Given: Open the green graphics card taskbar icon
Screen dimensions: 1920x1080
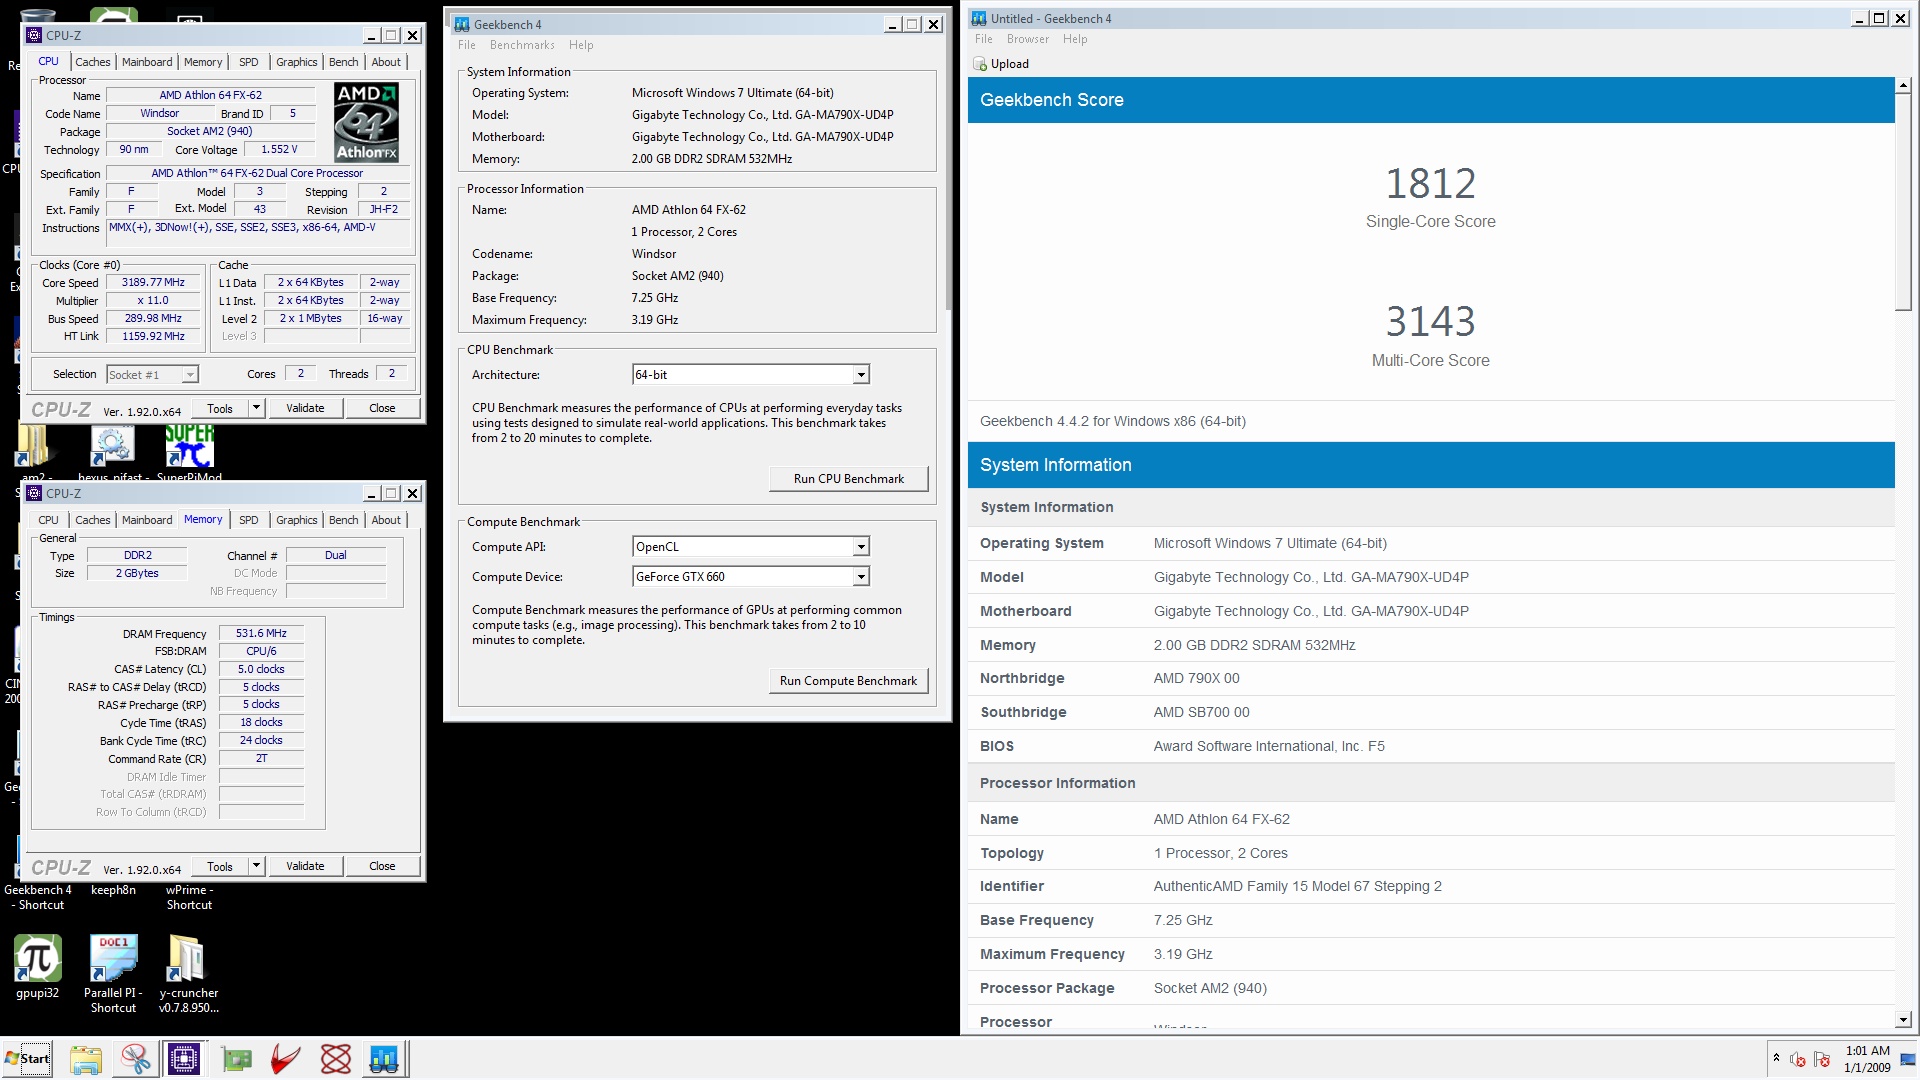Looking at the screenshot, I should [237, 1059].
